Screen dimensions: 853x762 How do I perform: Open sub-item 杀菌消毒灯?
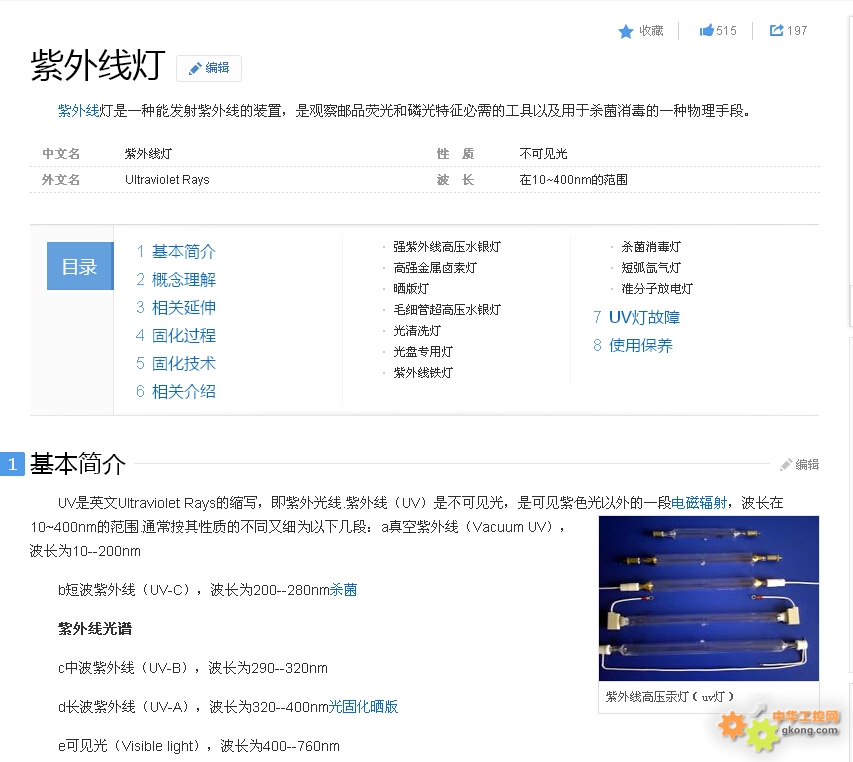[x=651, y=247]
